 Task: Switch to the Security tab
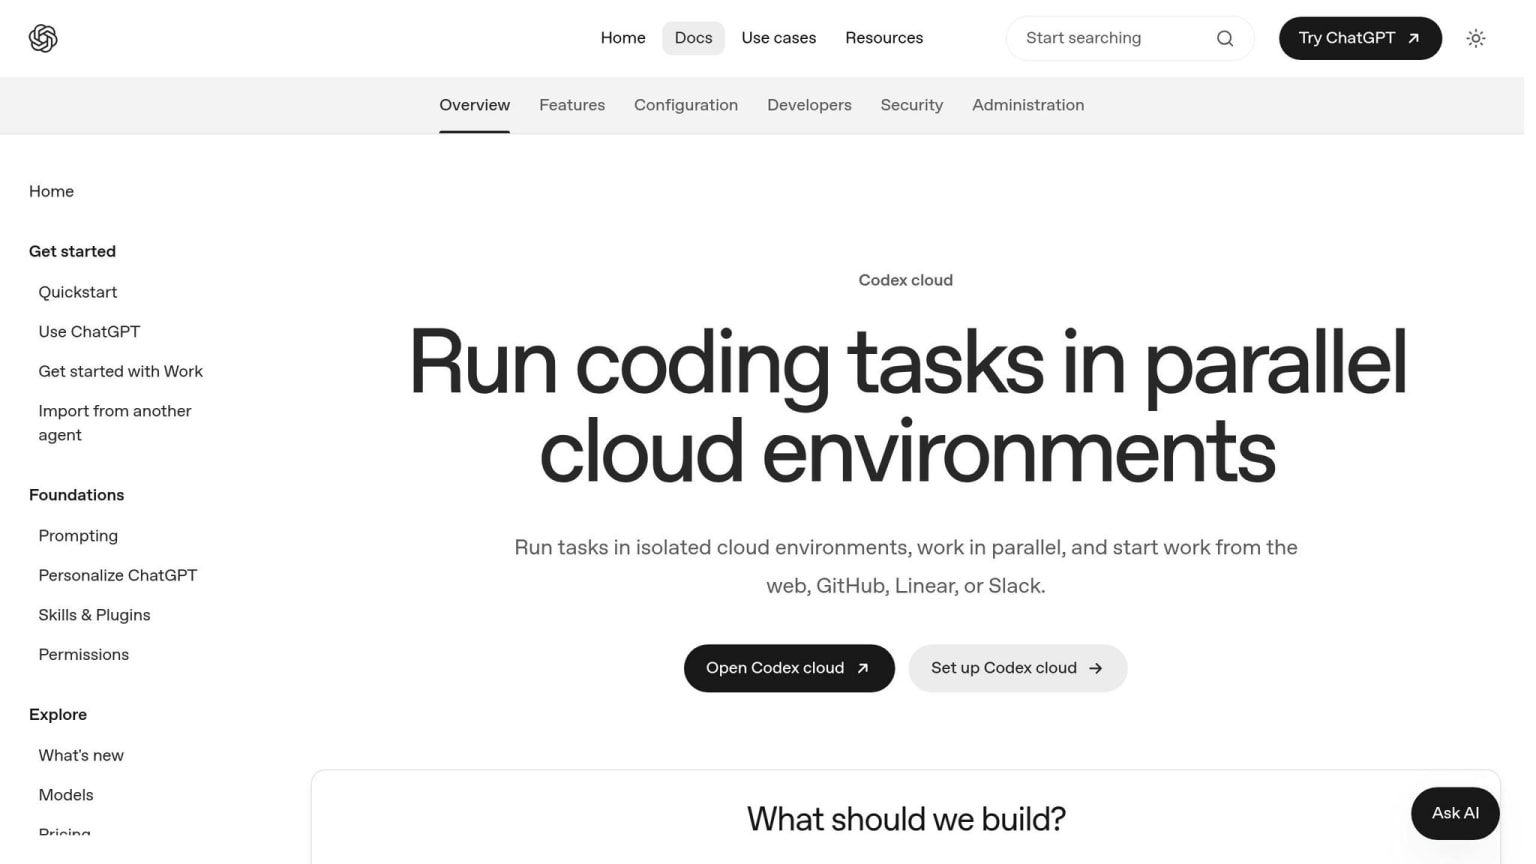(x=912, y=105)
